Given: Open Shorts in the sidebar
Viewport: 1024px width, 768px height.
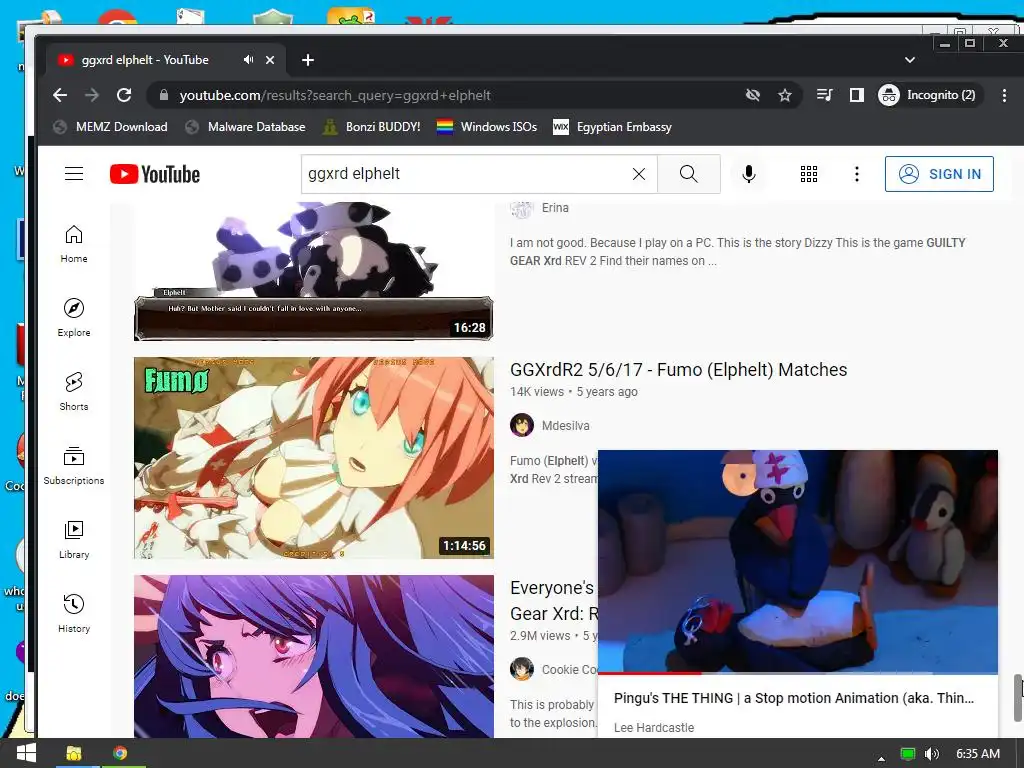Looking at the screenshot, I should click(74, 392).
